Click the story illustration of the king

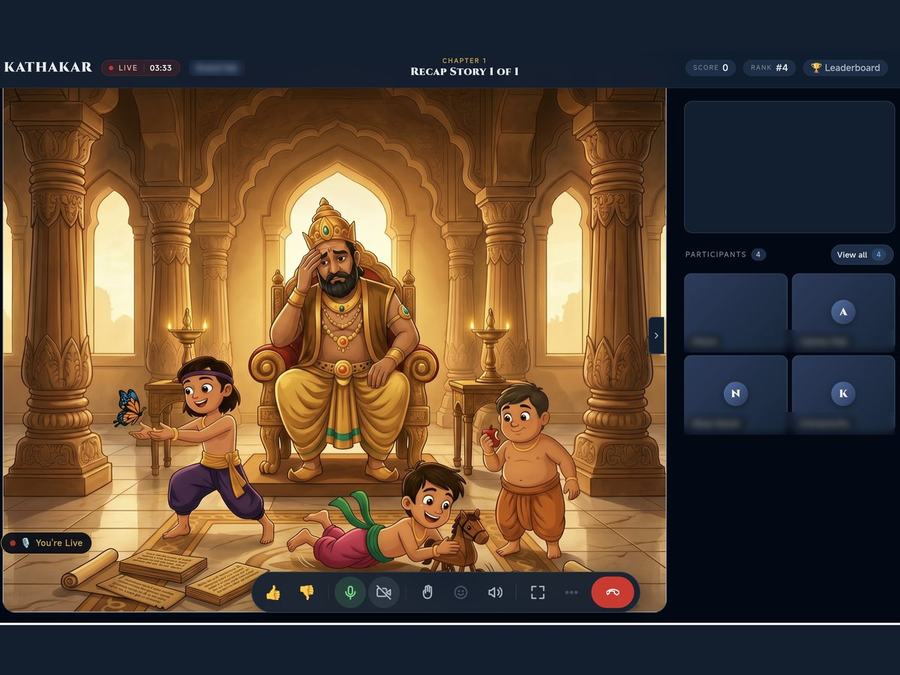click(x=335, y=350)
